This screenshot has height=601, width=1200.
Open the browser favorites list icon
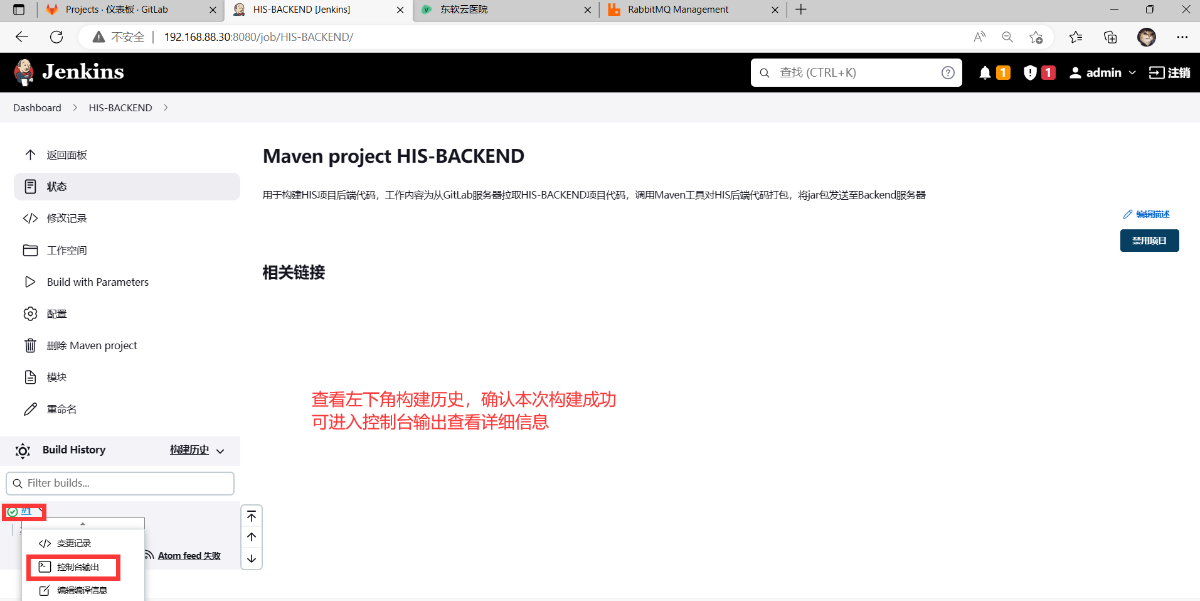click(x=1075, y=37)
